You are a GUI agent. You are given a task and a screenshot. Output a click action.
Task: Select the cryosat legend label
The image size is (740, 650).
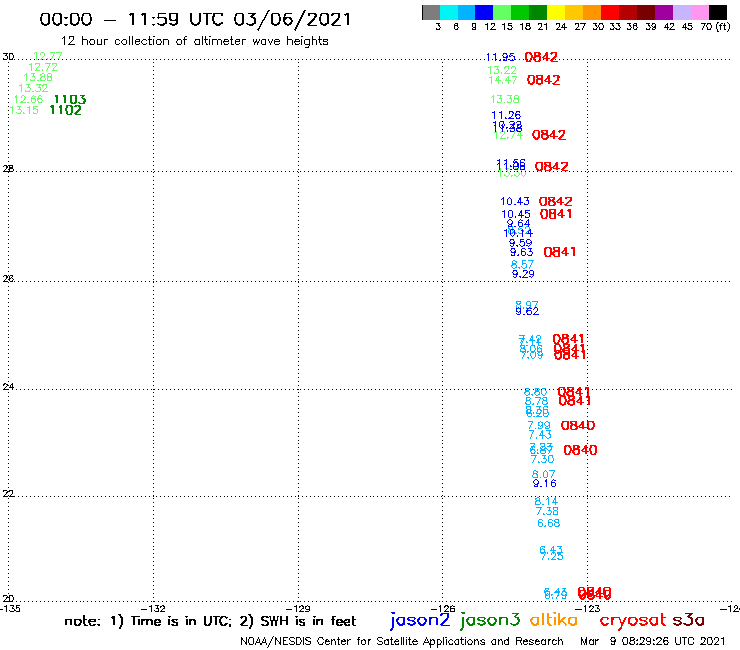pyautogui.click(x=633, y=620)
